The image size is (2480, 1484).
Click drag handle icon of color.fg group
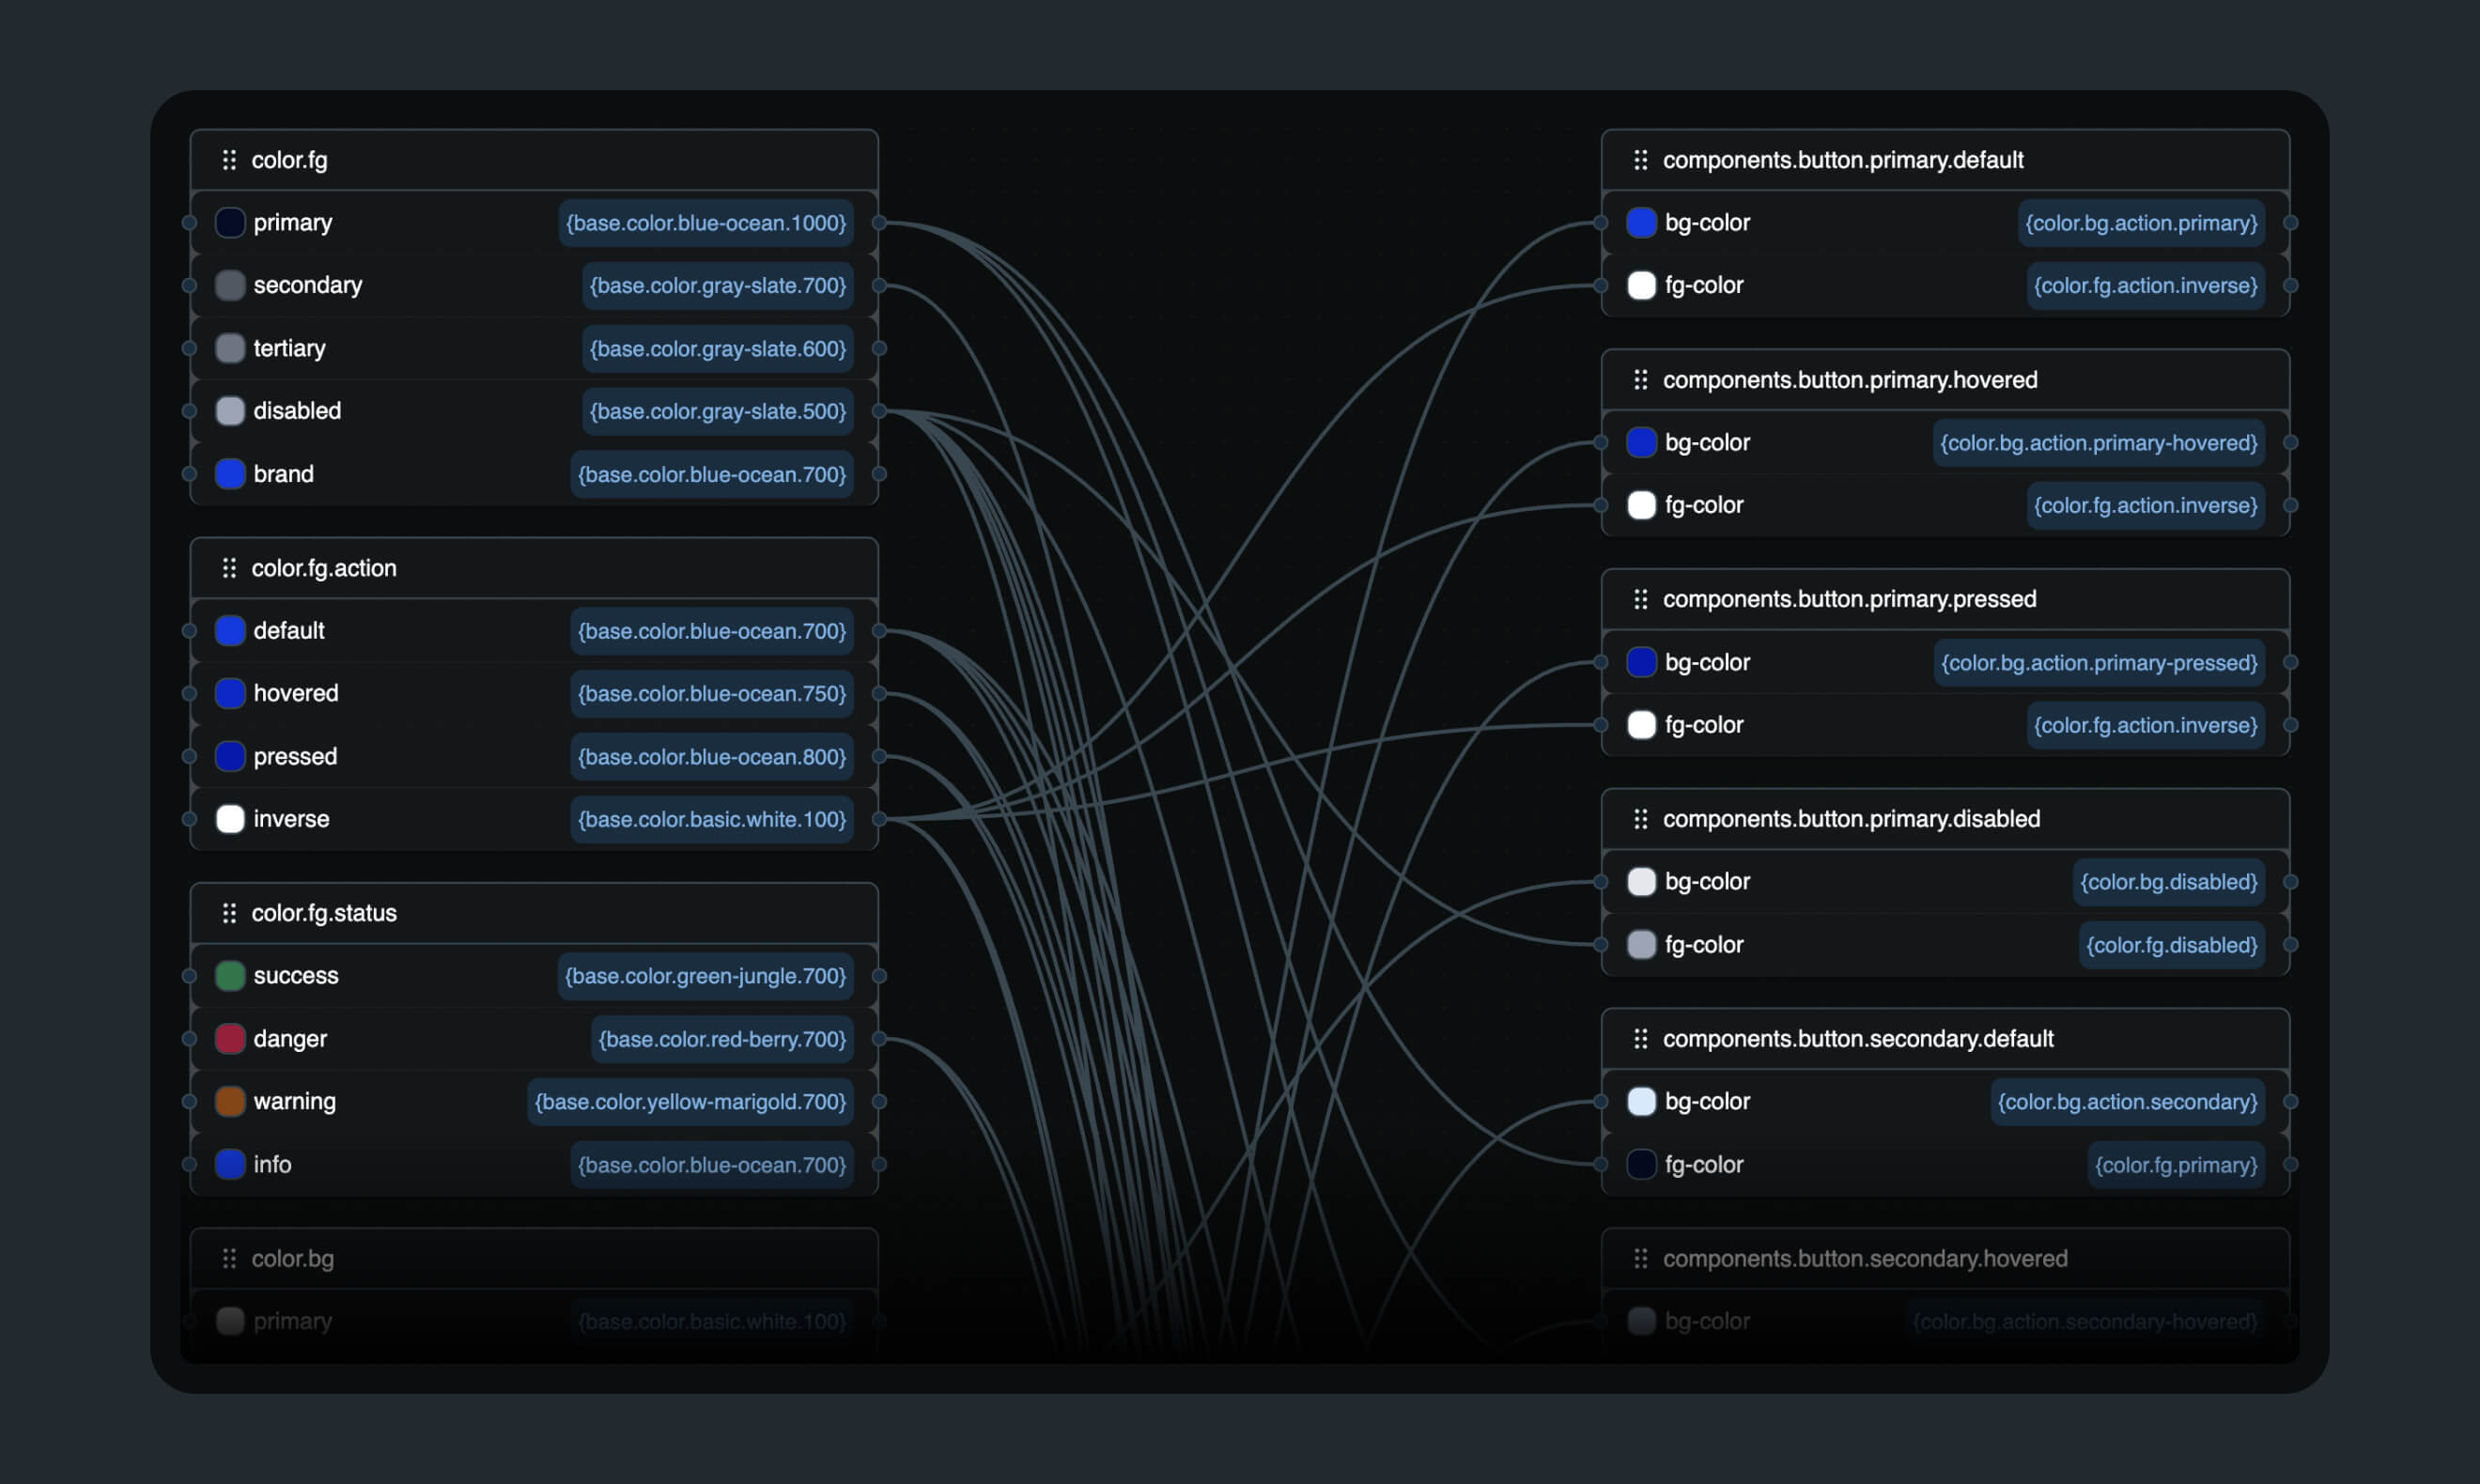(x=229, y=160)
